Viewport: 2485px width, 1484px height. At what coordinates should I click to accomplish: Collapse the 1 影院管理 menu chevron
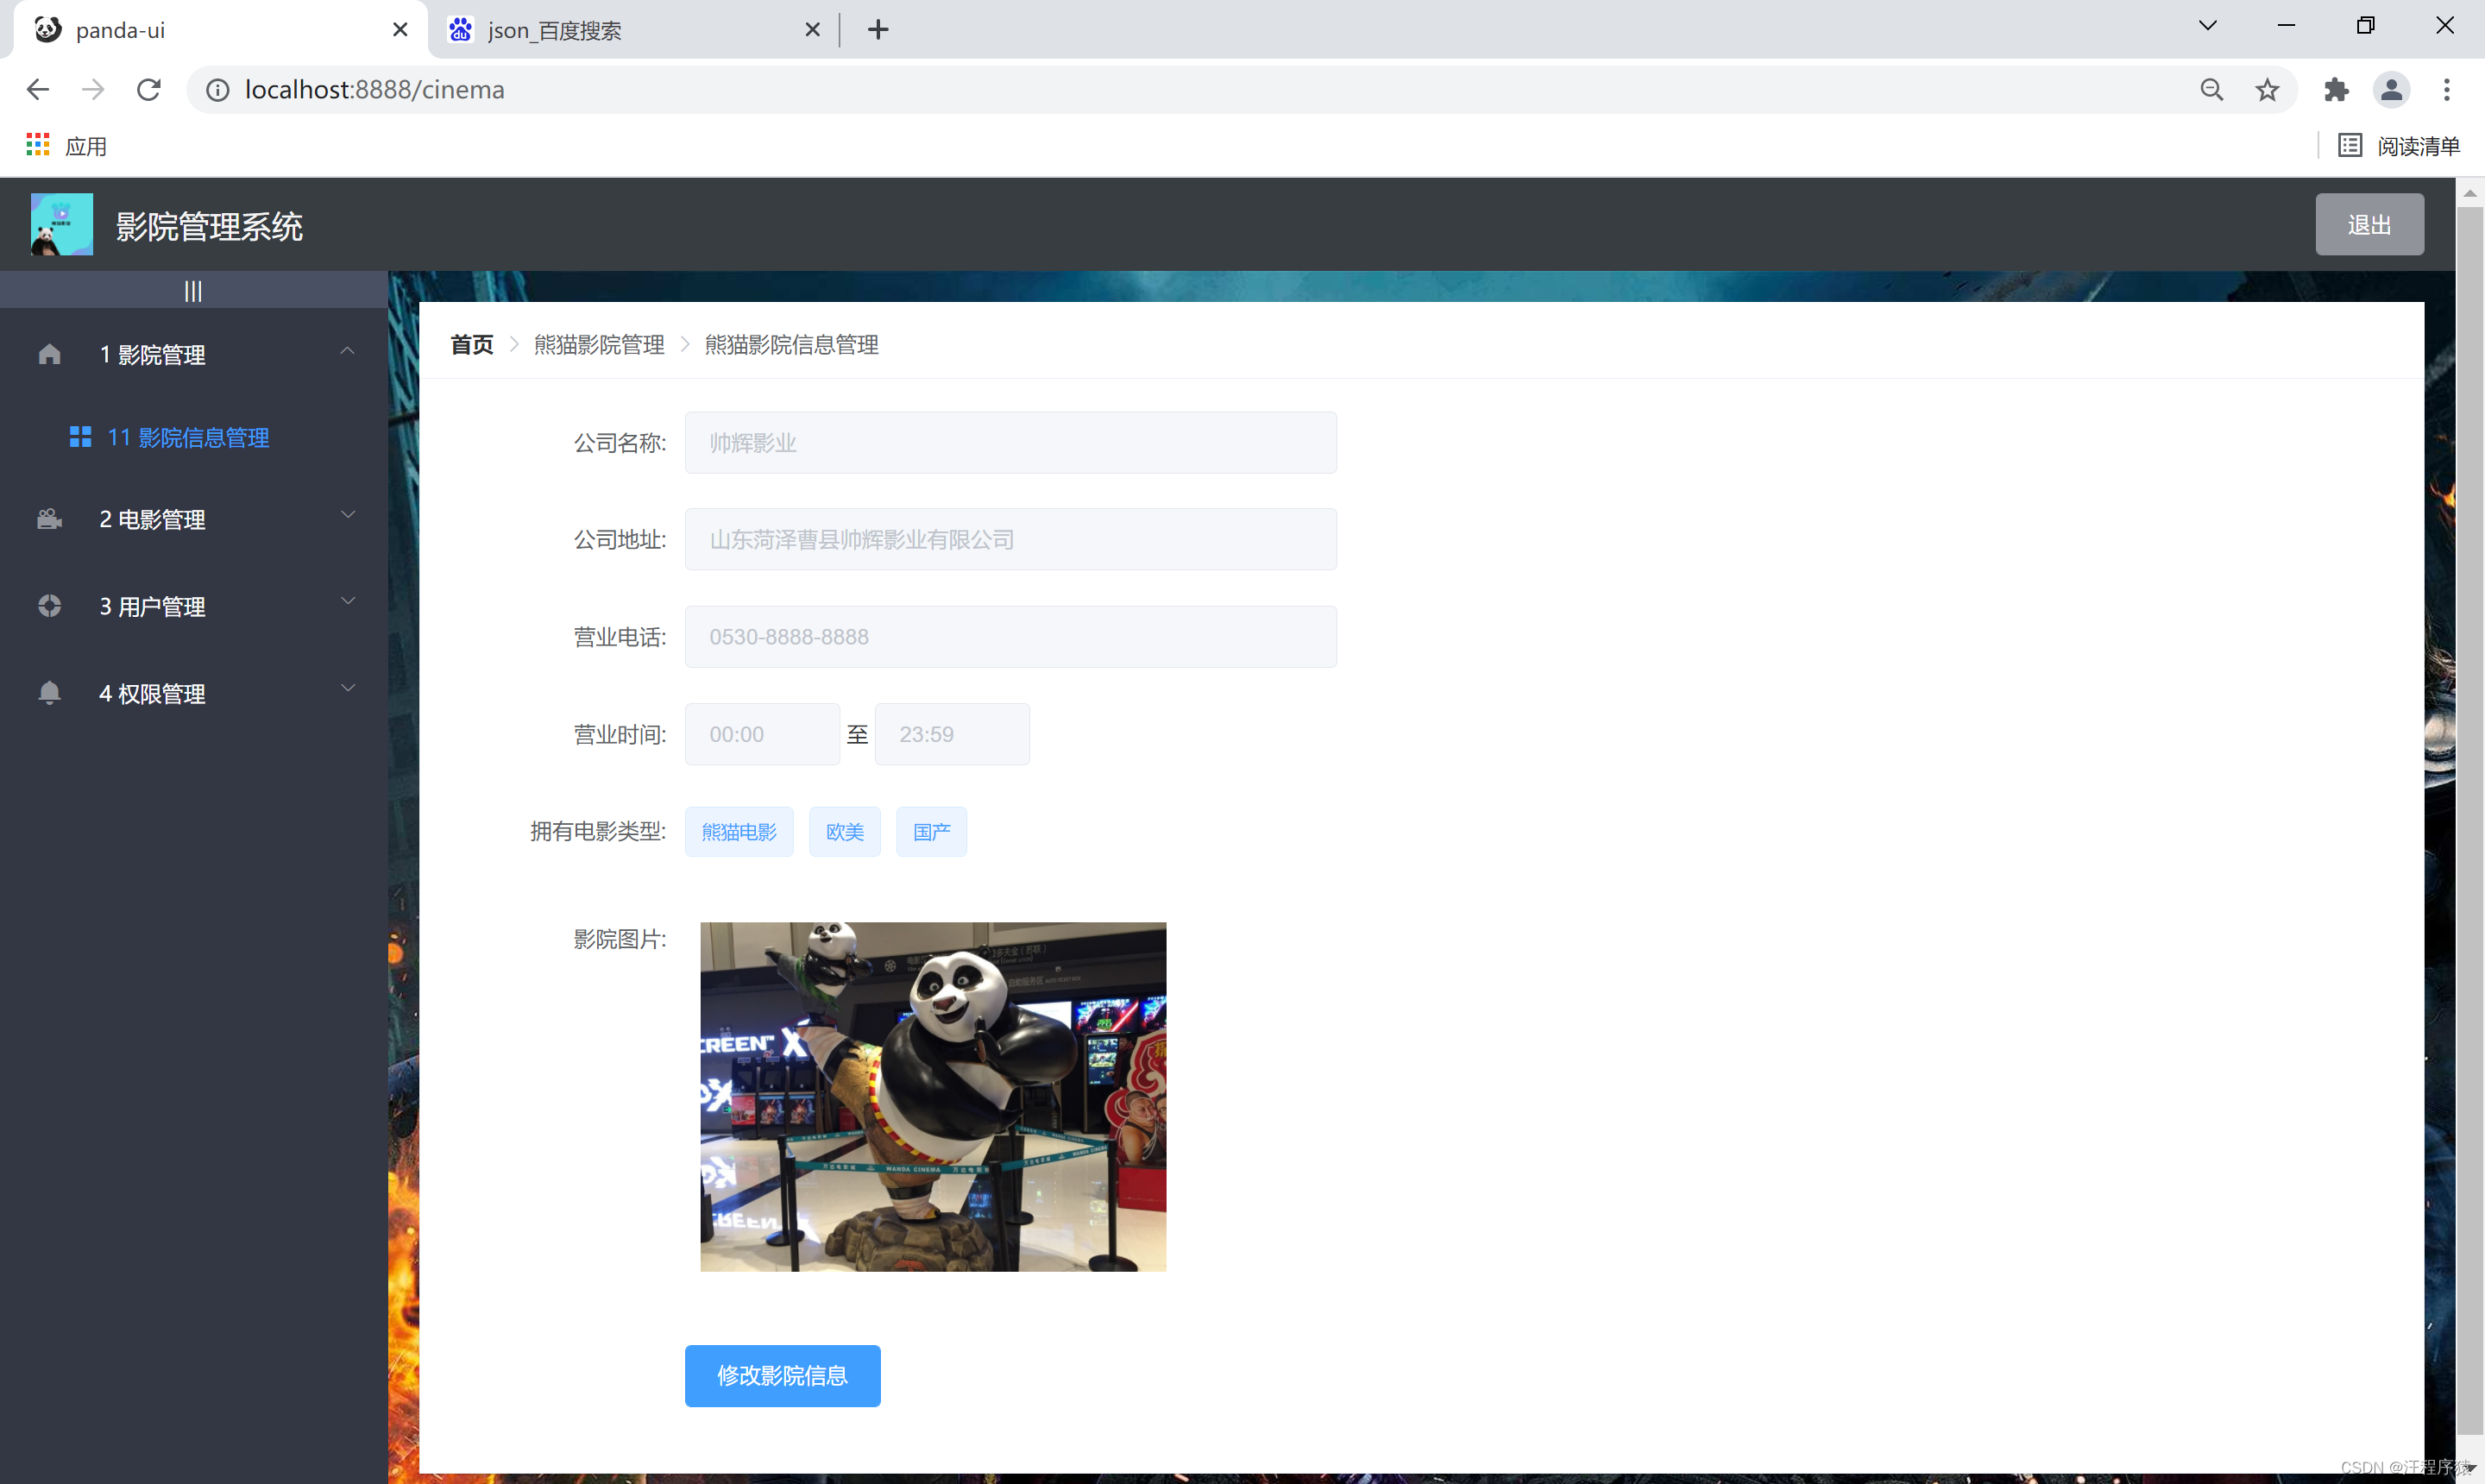point(347,351)
